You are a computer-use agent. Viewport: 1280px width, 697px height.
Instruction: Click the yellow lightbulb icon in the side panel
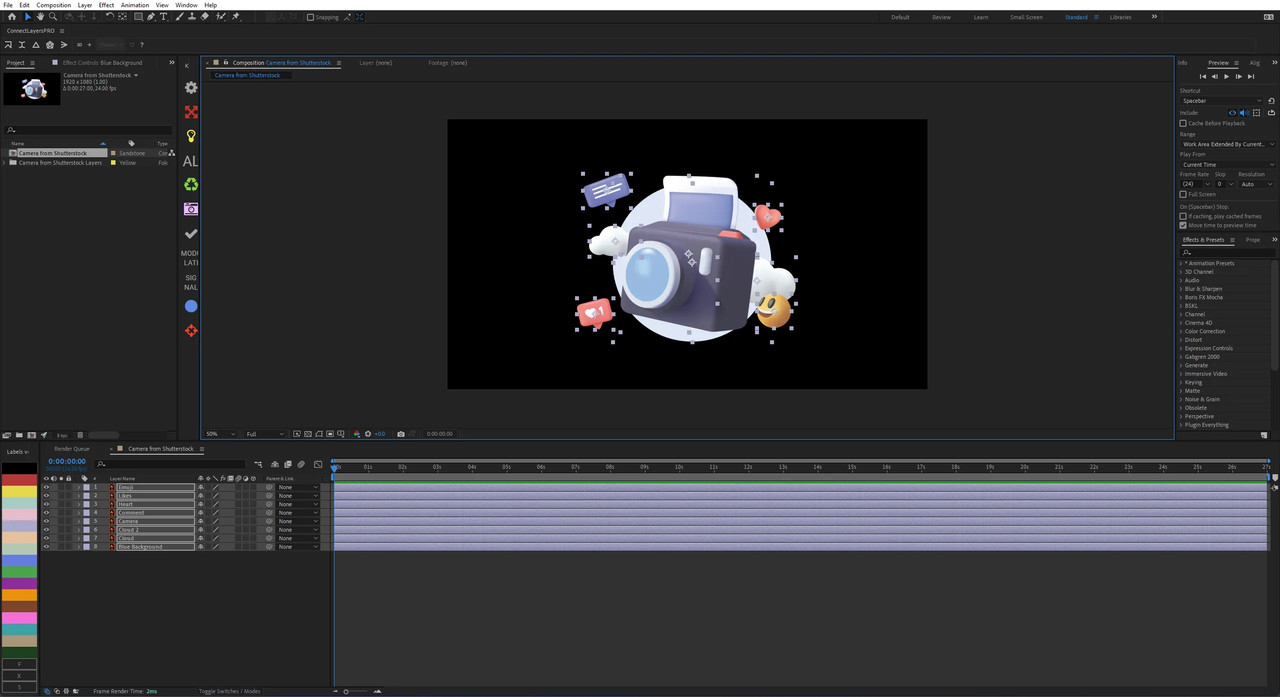click(191, 136)
